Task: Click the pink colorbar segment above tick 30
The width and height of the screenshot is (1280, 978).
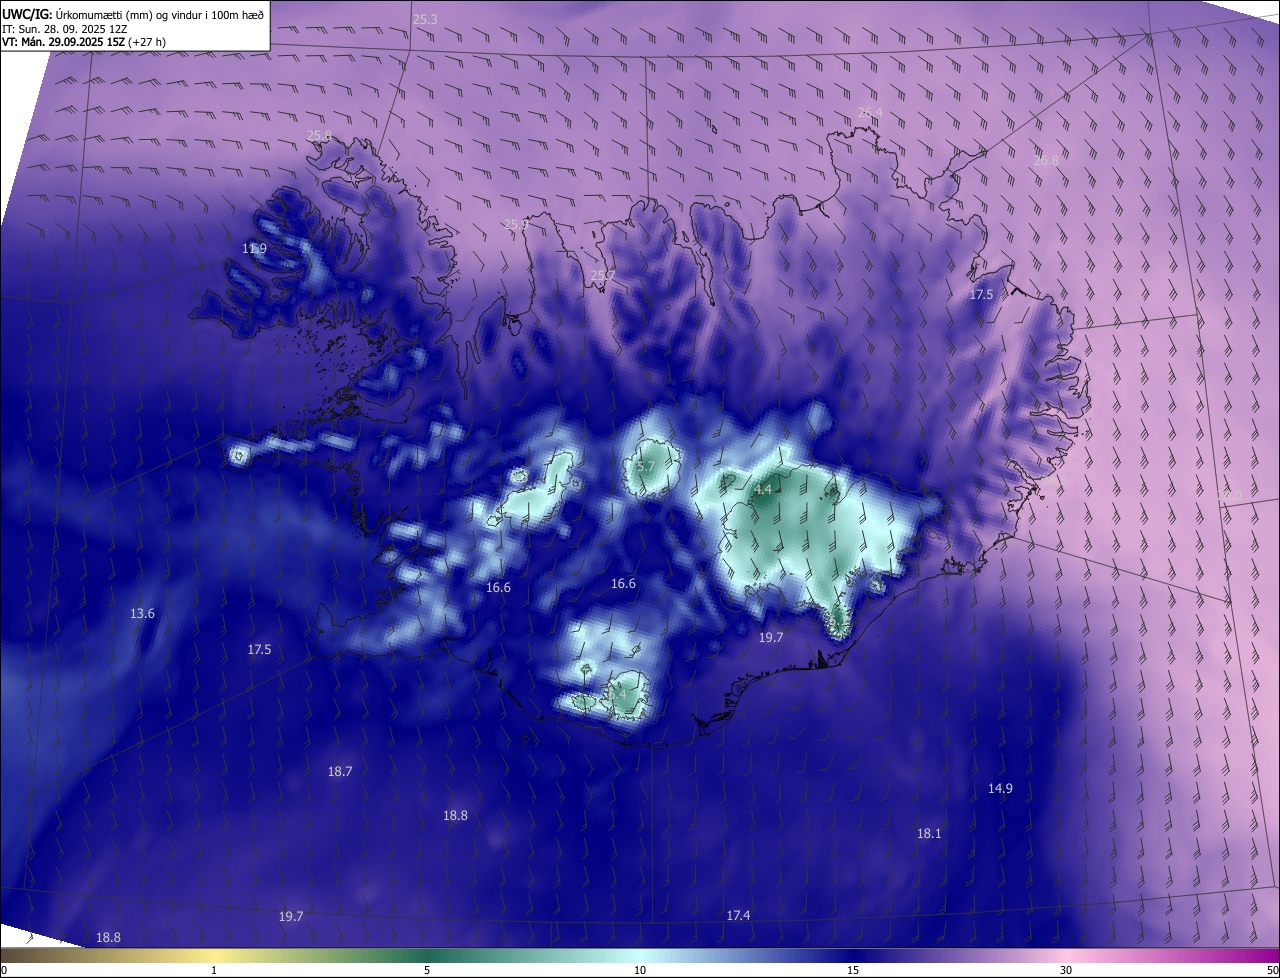Action: click(x=1066, y=955)
